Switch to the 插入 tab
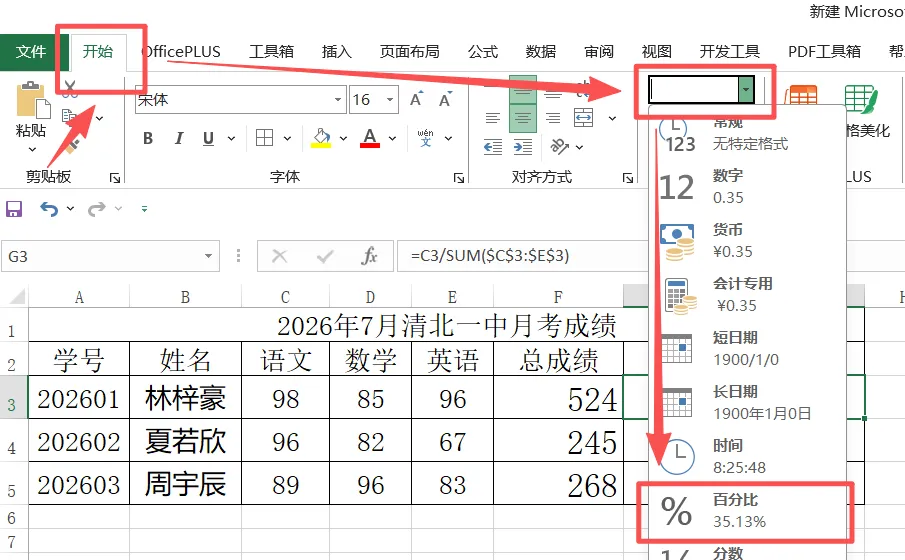Screen dimensions: 905x560 point(336,52)
